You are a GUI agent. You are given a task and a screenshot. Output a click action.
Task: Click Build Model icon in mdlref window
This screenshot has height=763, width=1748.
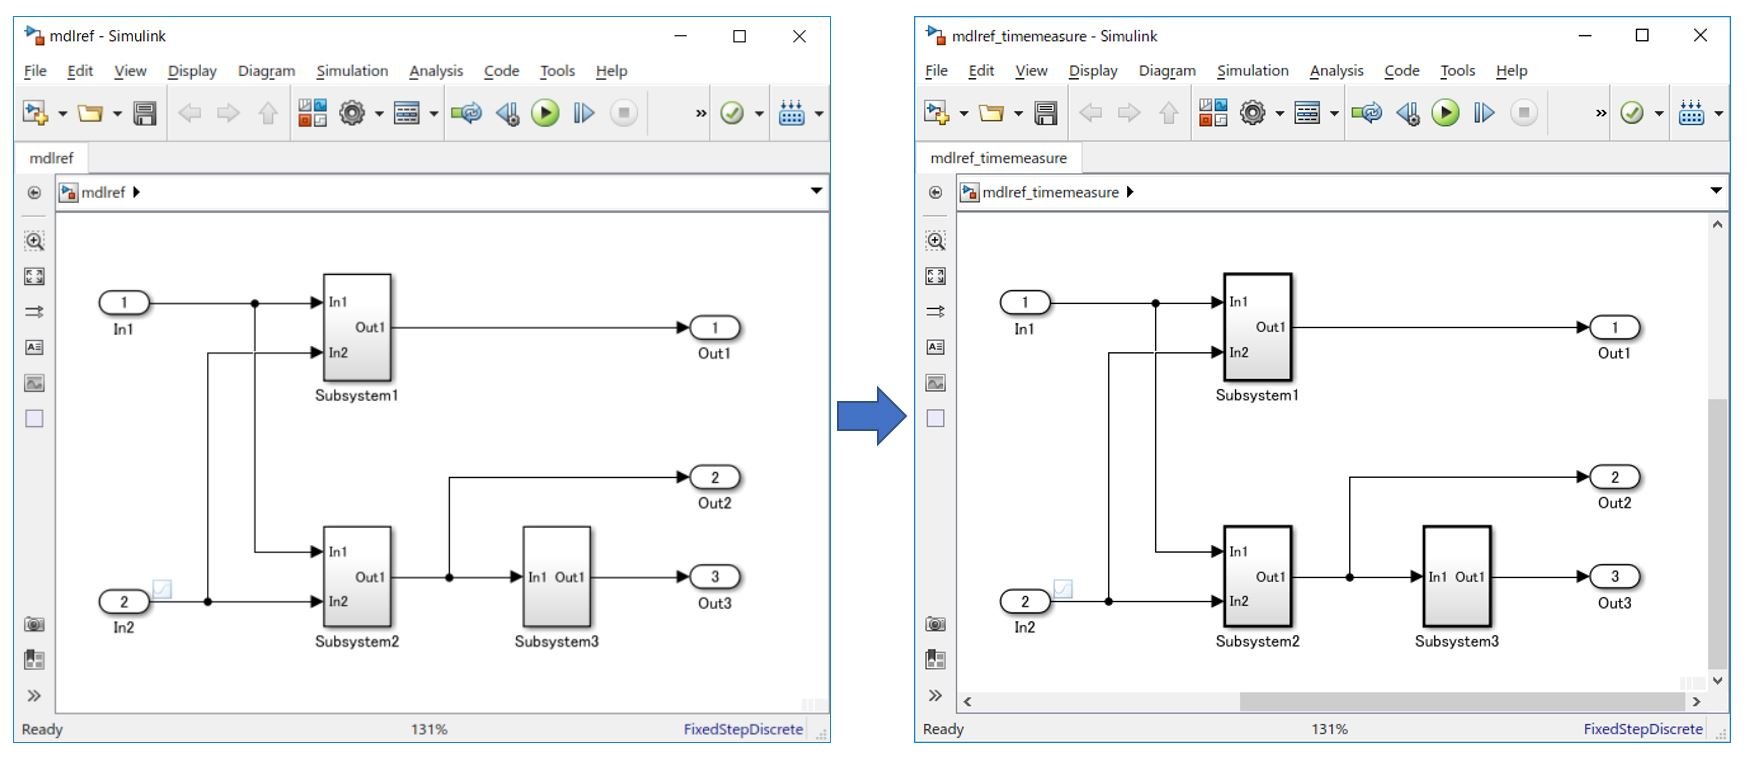pos(791,113)
